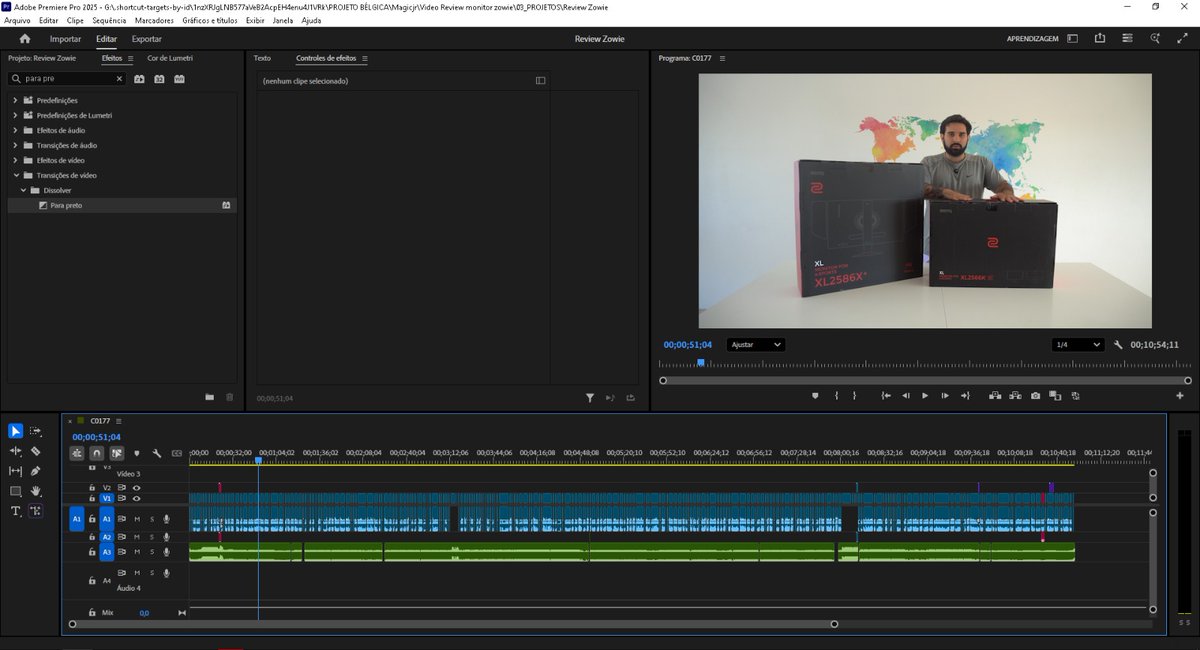Open Program monitor button editor plus
Screen dimensions: 1200x650
[1180, 396]
